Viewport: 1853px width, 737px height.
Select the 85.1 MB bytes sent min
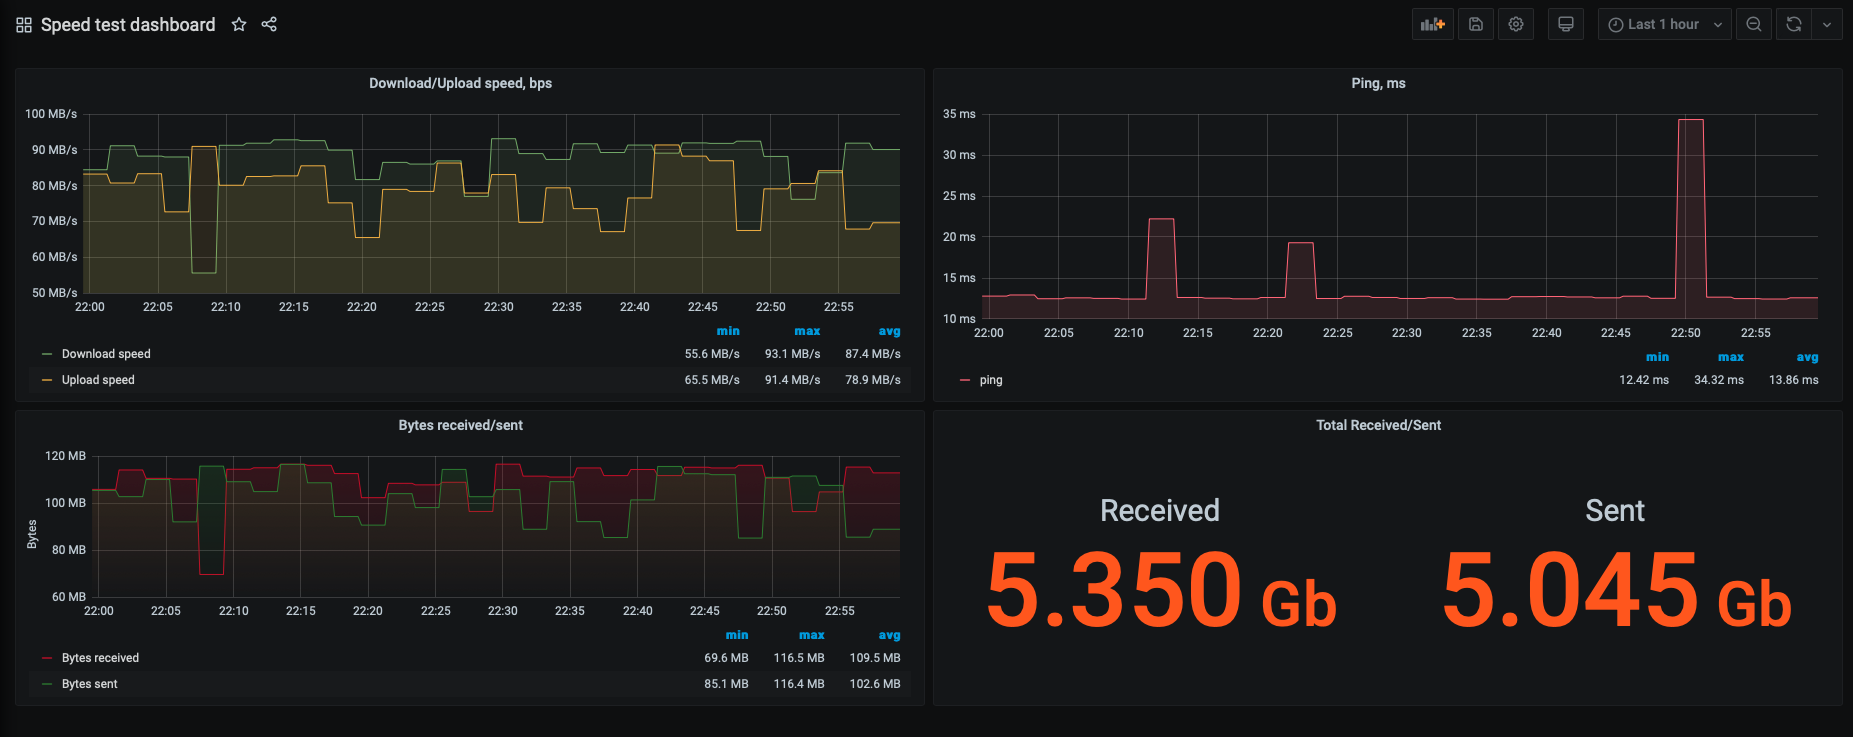point(726,684)
